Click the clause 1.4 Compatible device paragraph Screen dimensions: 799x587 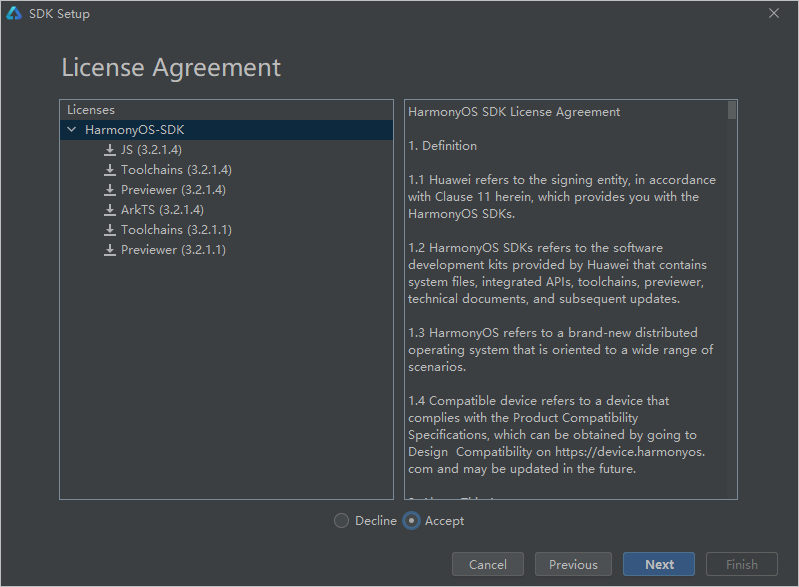556,435
